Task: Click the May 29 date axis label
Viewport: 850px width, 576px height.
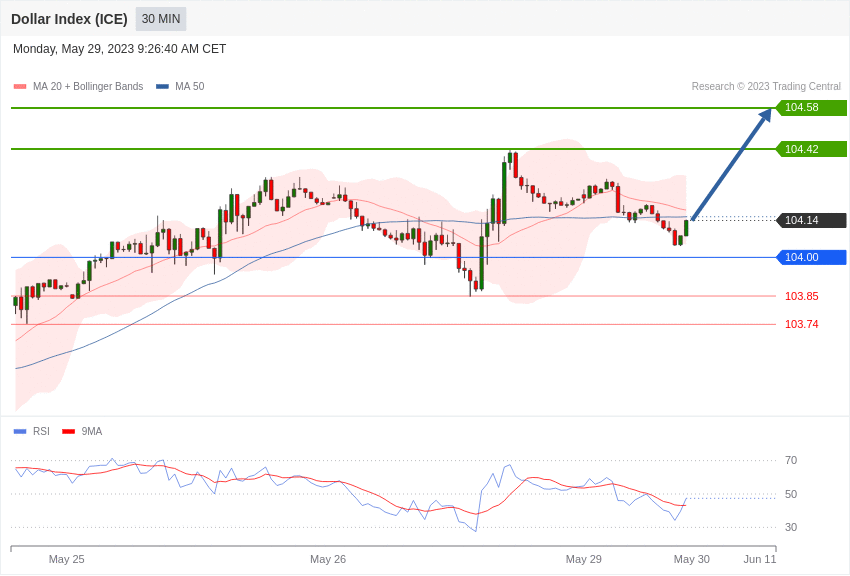Action: 584,559
